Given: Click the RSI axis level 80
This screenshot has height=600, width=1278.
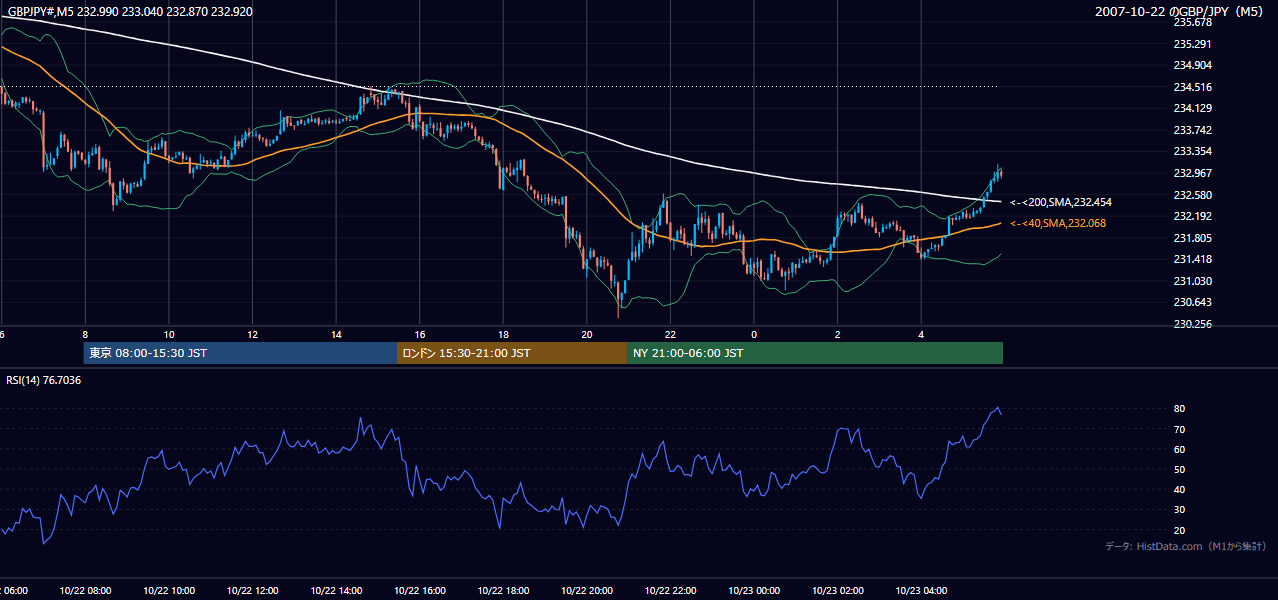Looking at the screenshot, I should pos(1180,409).
